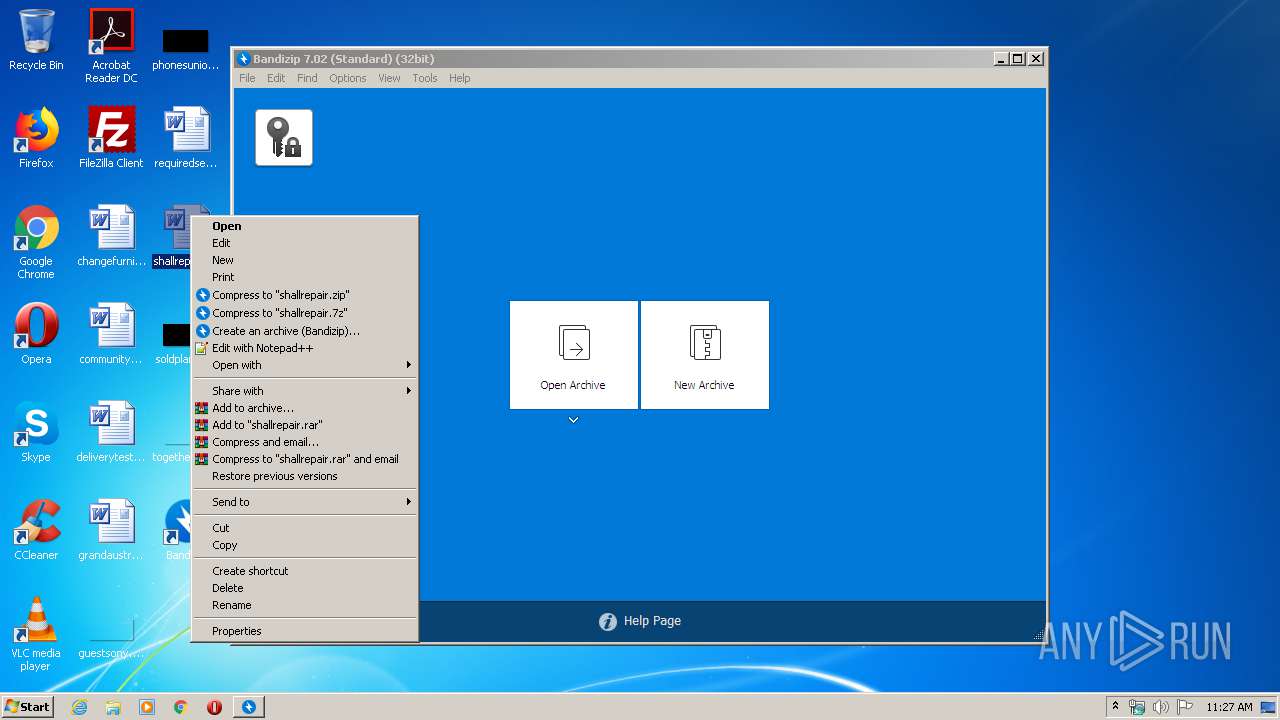Viewport: 1280px width, 720px height.
Task: Select the grandaustr Word document
Action: (x=111, y=530)
